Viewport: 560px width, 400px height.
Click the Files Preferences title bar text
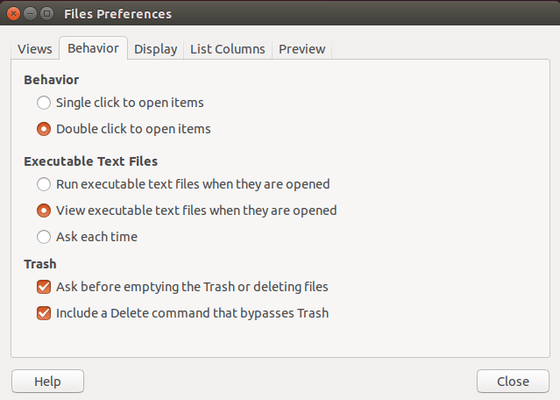[x=118, y=14]
